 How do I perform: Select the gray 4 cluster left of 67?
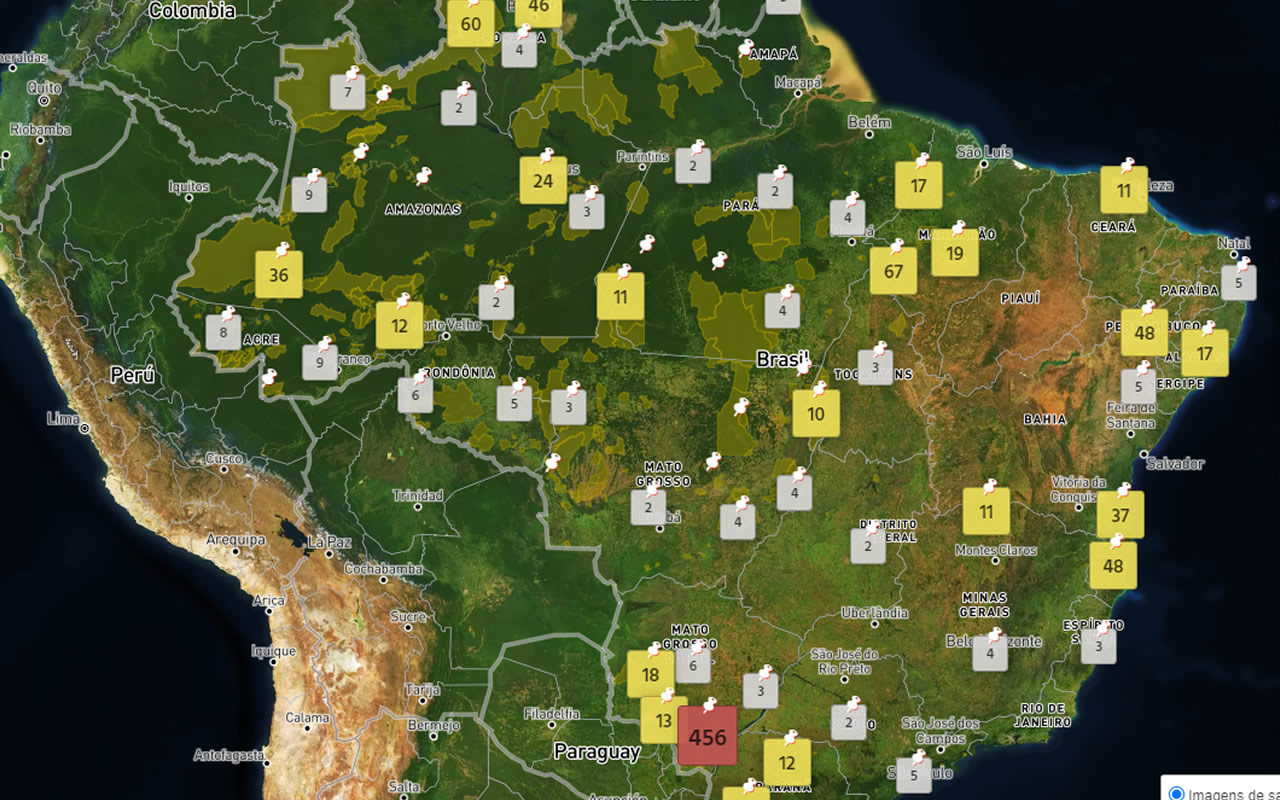tap(848, 217)
